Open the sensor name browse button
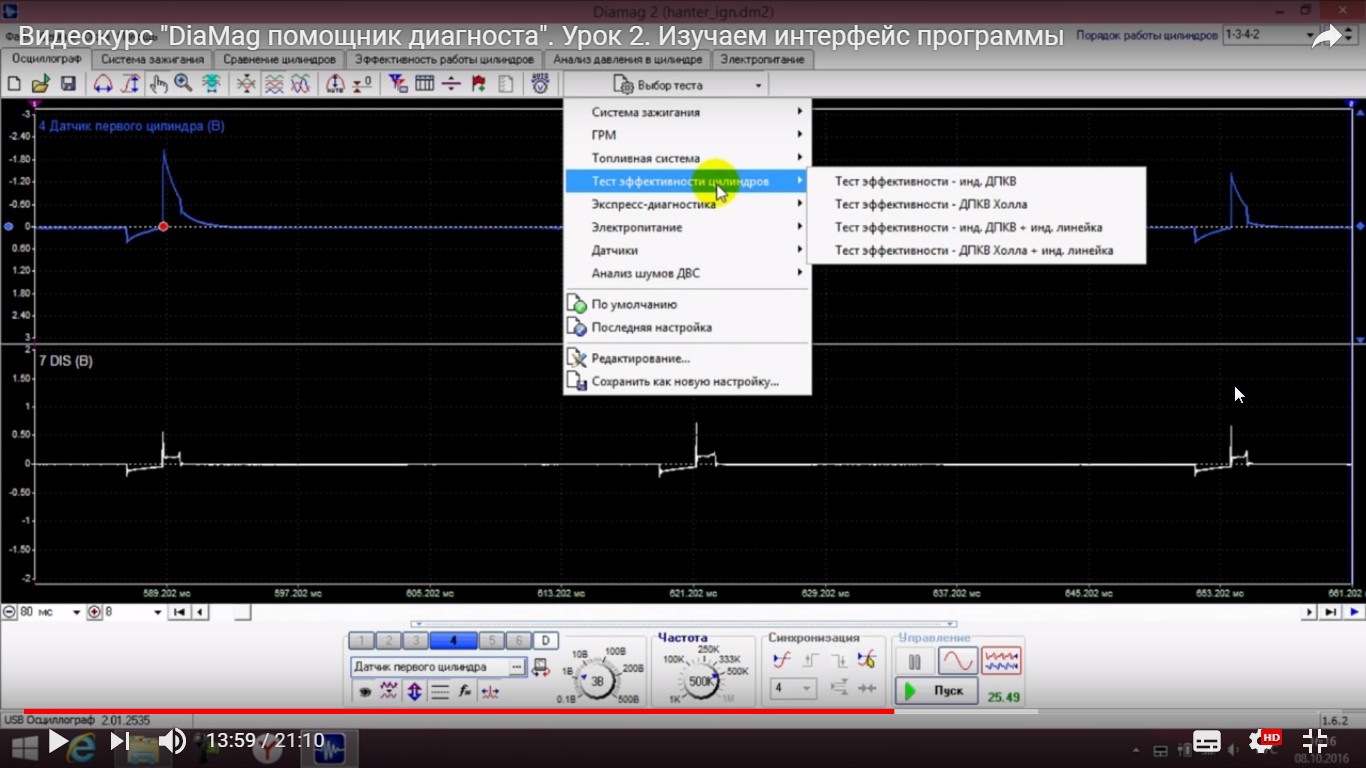This screenshot has width=1366, height=768. pyautogui.click(x=517, y=667)
